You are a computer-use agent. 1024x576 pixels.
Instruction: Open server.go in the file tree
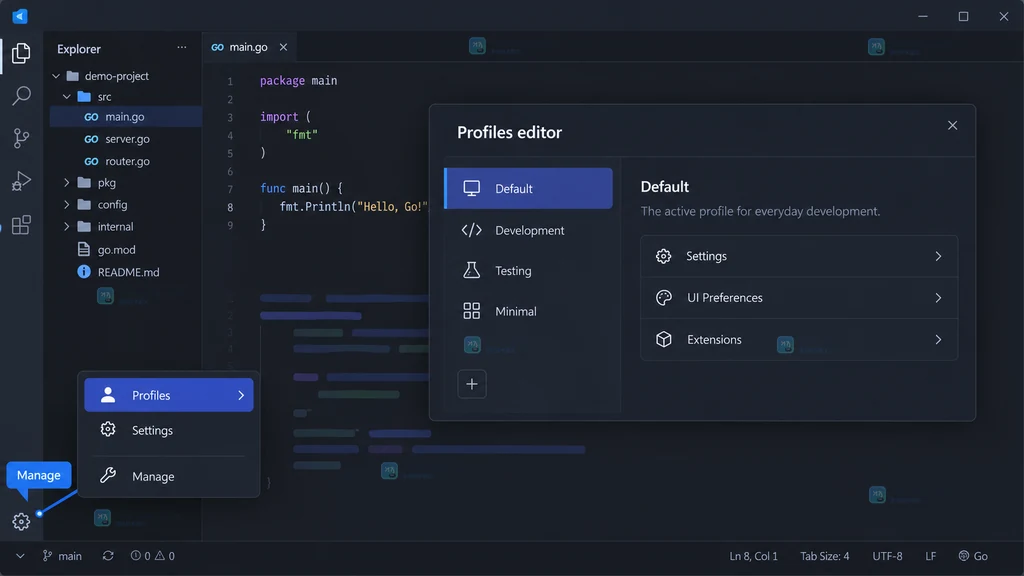[125, 139]
